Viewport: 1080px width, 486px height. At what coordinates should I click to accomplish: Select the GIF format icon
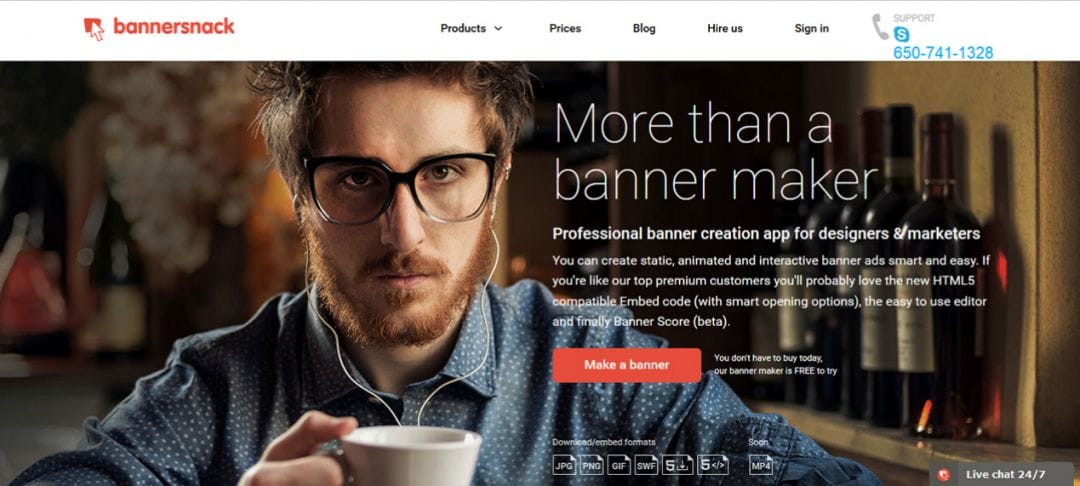(619, 465)
